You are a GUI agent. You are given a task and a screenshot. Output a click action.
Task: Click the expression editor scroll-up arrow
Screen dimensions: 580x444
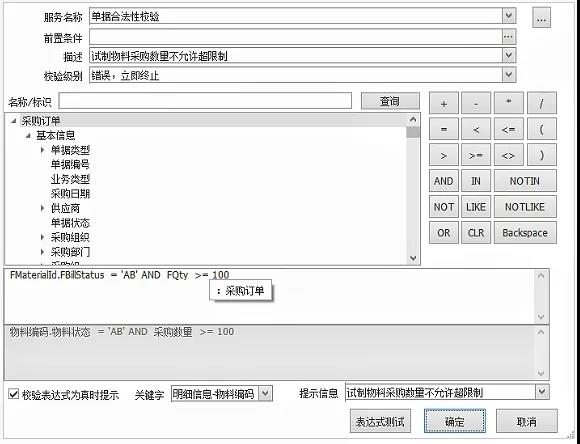[x=541, y=276]
